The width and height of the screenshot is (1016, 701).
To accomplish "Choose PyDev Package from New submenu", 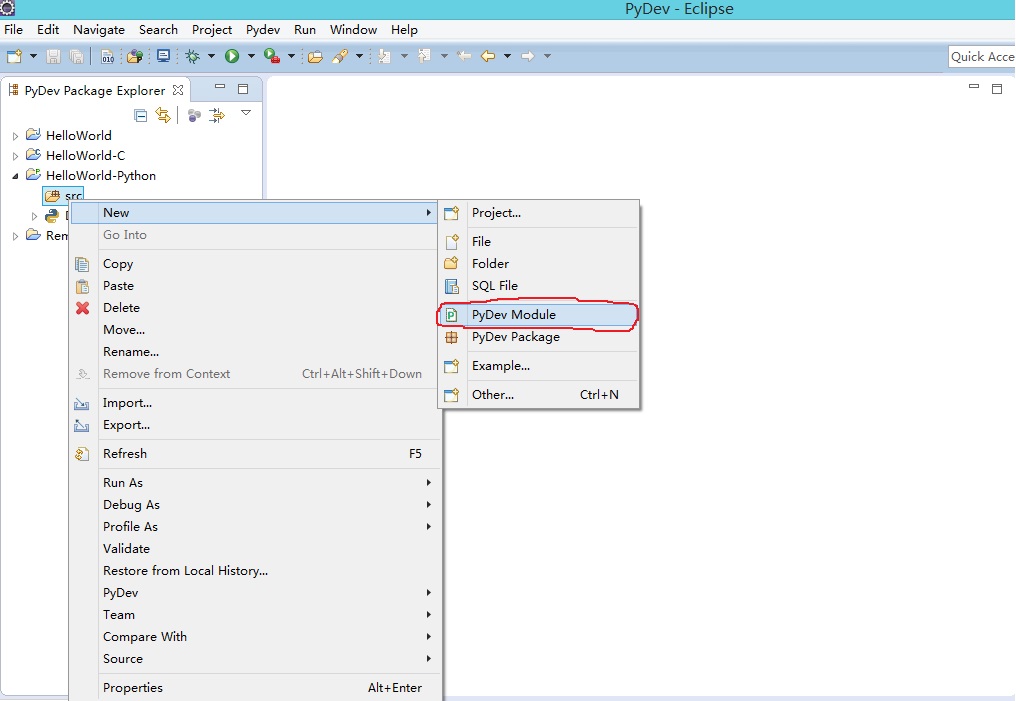I will click(538, 337).
